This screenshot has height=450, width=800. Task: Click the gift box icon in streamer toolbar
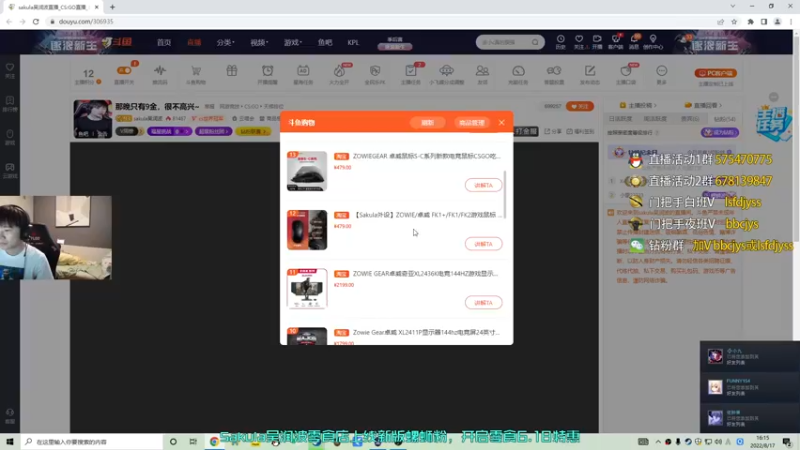[x=232, y=71]
